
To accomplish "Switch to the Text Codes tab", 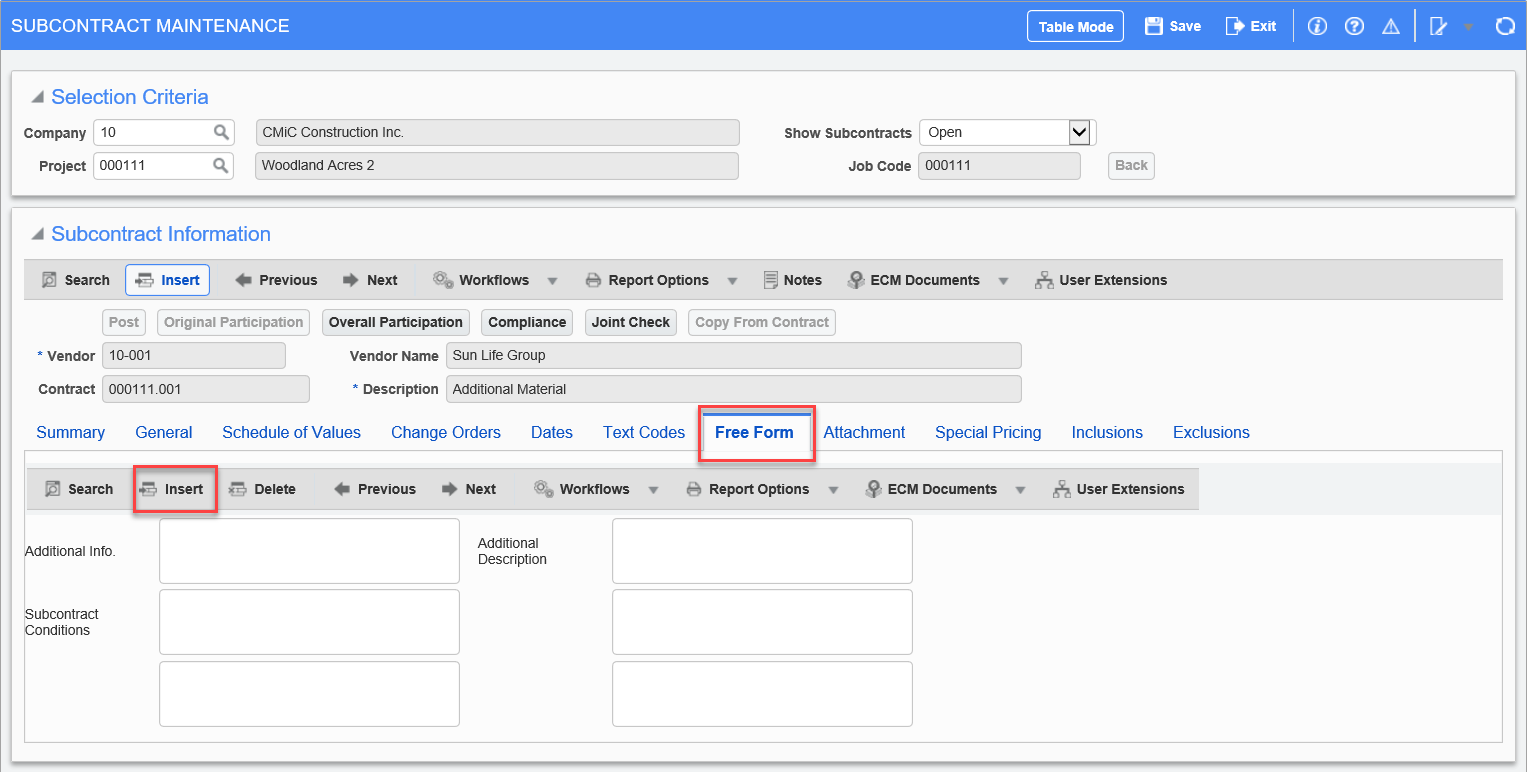I will point(644,432).
